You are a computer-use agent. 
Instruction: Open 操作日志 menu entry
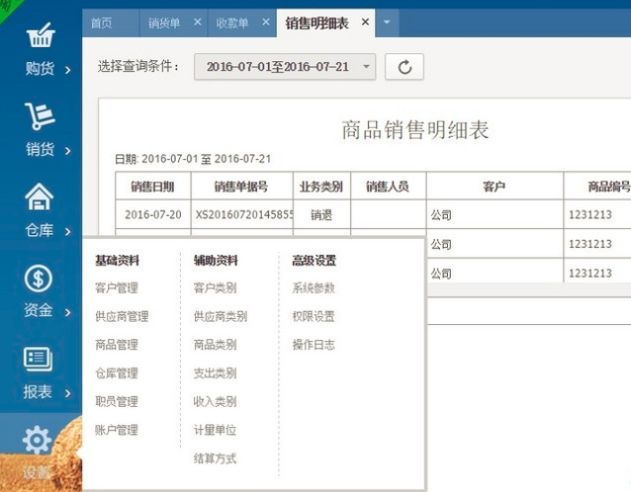click(x=313, y=344)
